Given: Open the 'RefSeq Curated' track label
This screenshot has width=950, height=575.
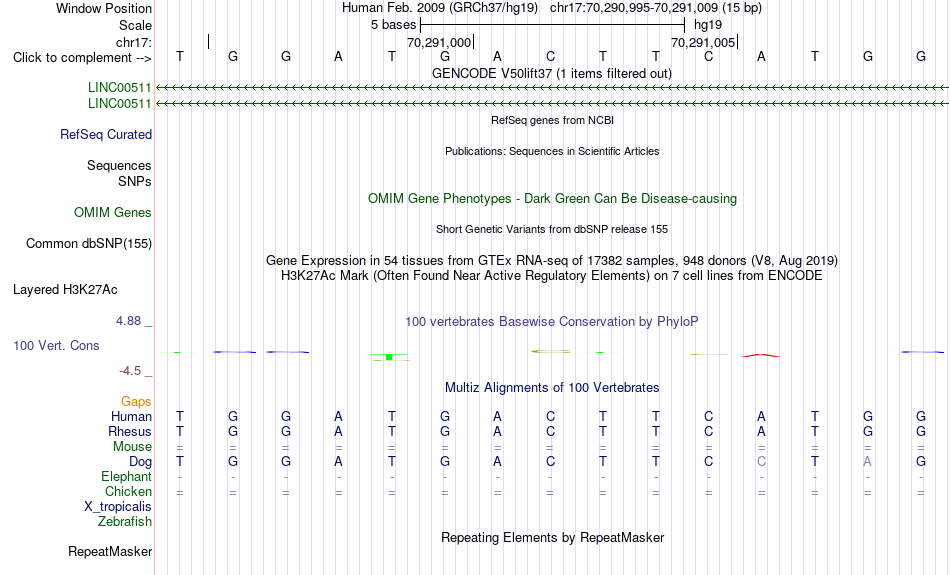Looking at the screenshot, I should pyautogui.click(x=106, y=135).
